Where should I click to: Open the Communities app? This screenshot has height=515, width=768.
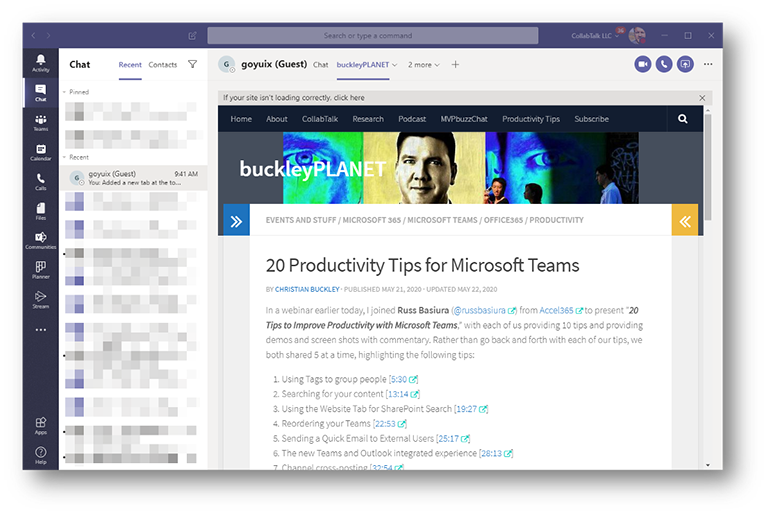click(x=41, y=241)
